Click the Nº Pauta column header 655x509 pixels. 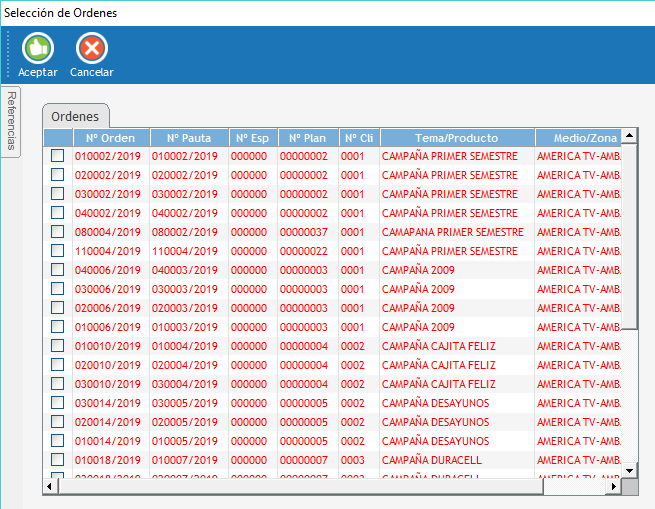tap(189, 138)
